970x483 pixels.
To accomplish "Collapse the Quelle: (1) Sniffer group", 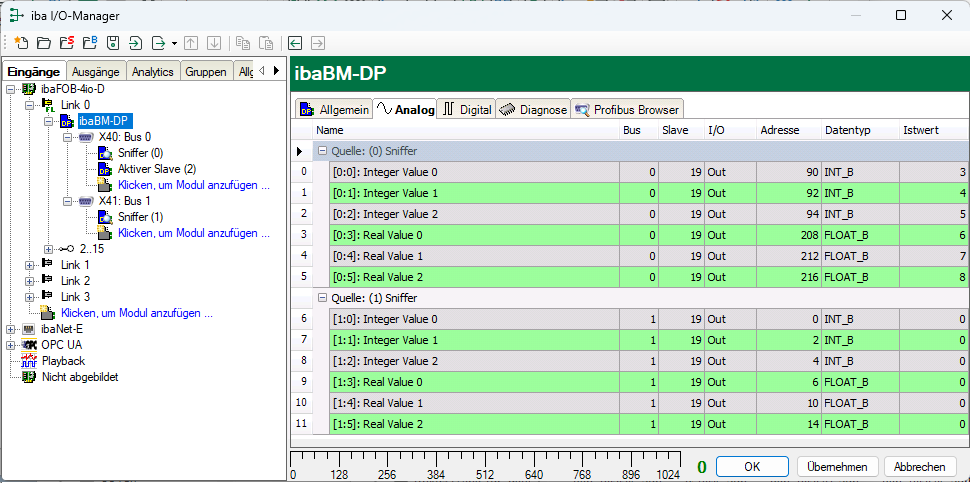I will tap(322, 298).
